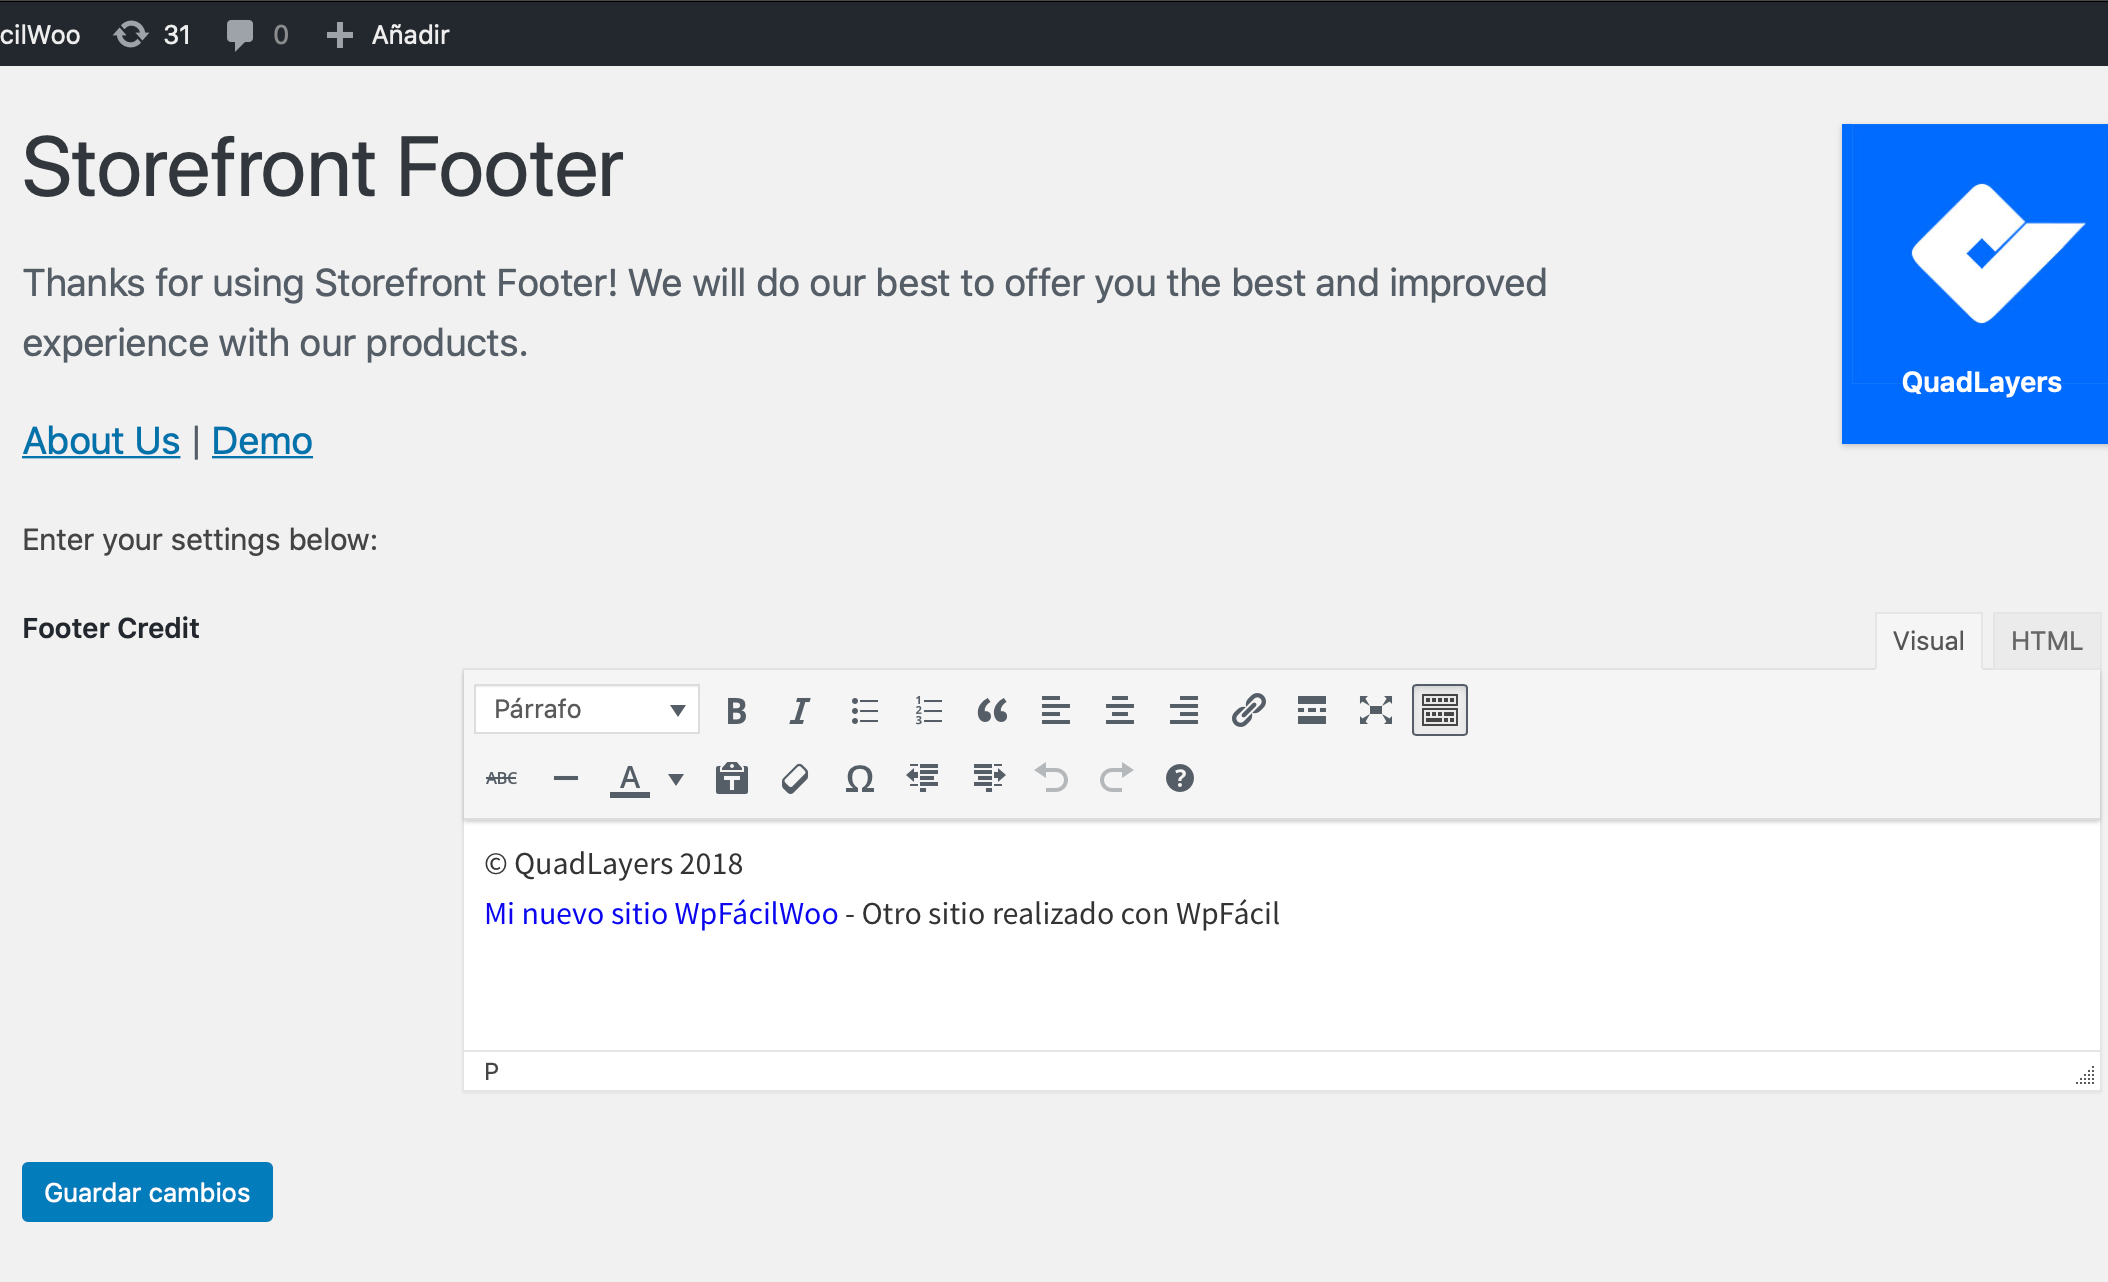The height and width of the screenshot is (1282, 2108).
Task: Toggle italic formatting in the editor
Action: tap(800, 710)
